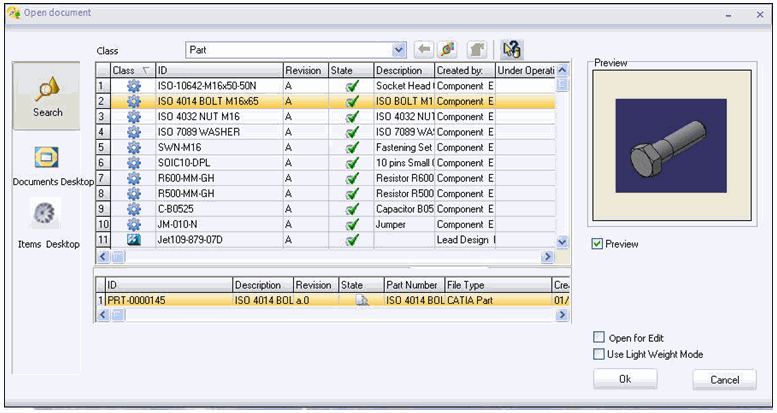Click the image icon for Jet109-879-07D row
The image size is (777, 413).
(133, 240)
